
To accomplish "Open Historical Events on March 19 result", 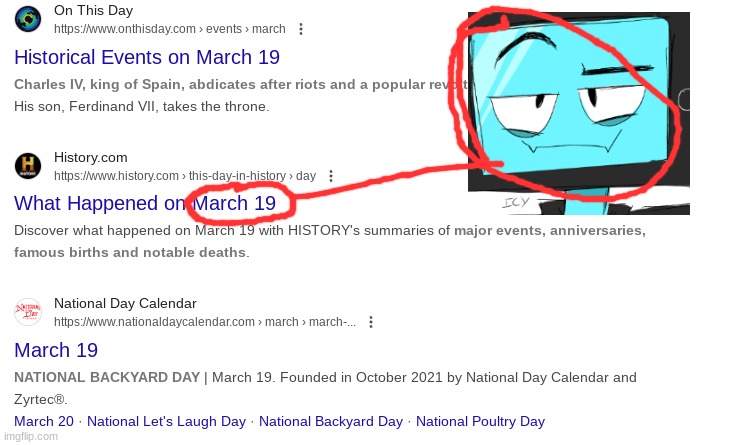I will pos(147,57).
